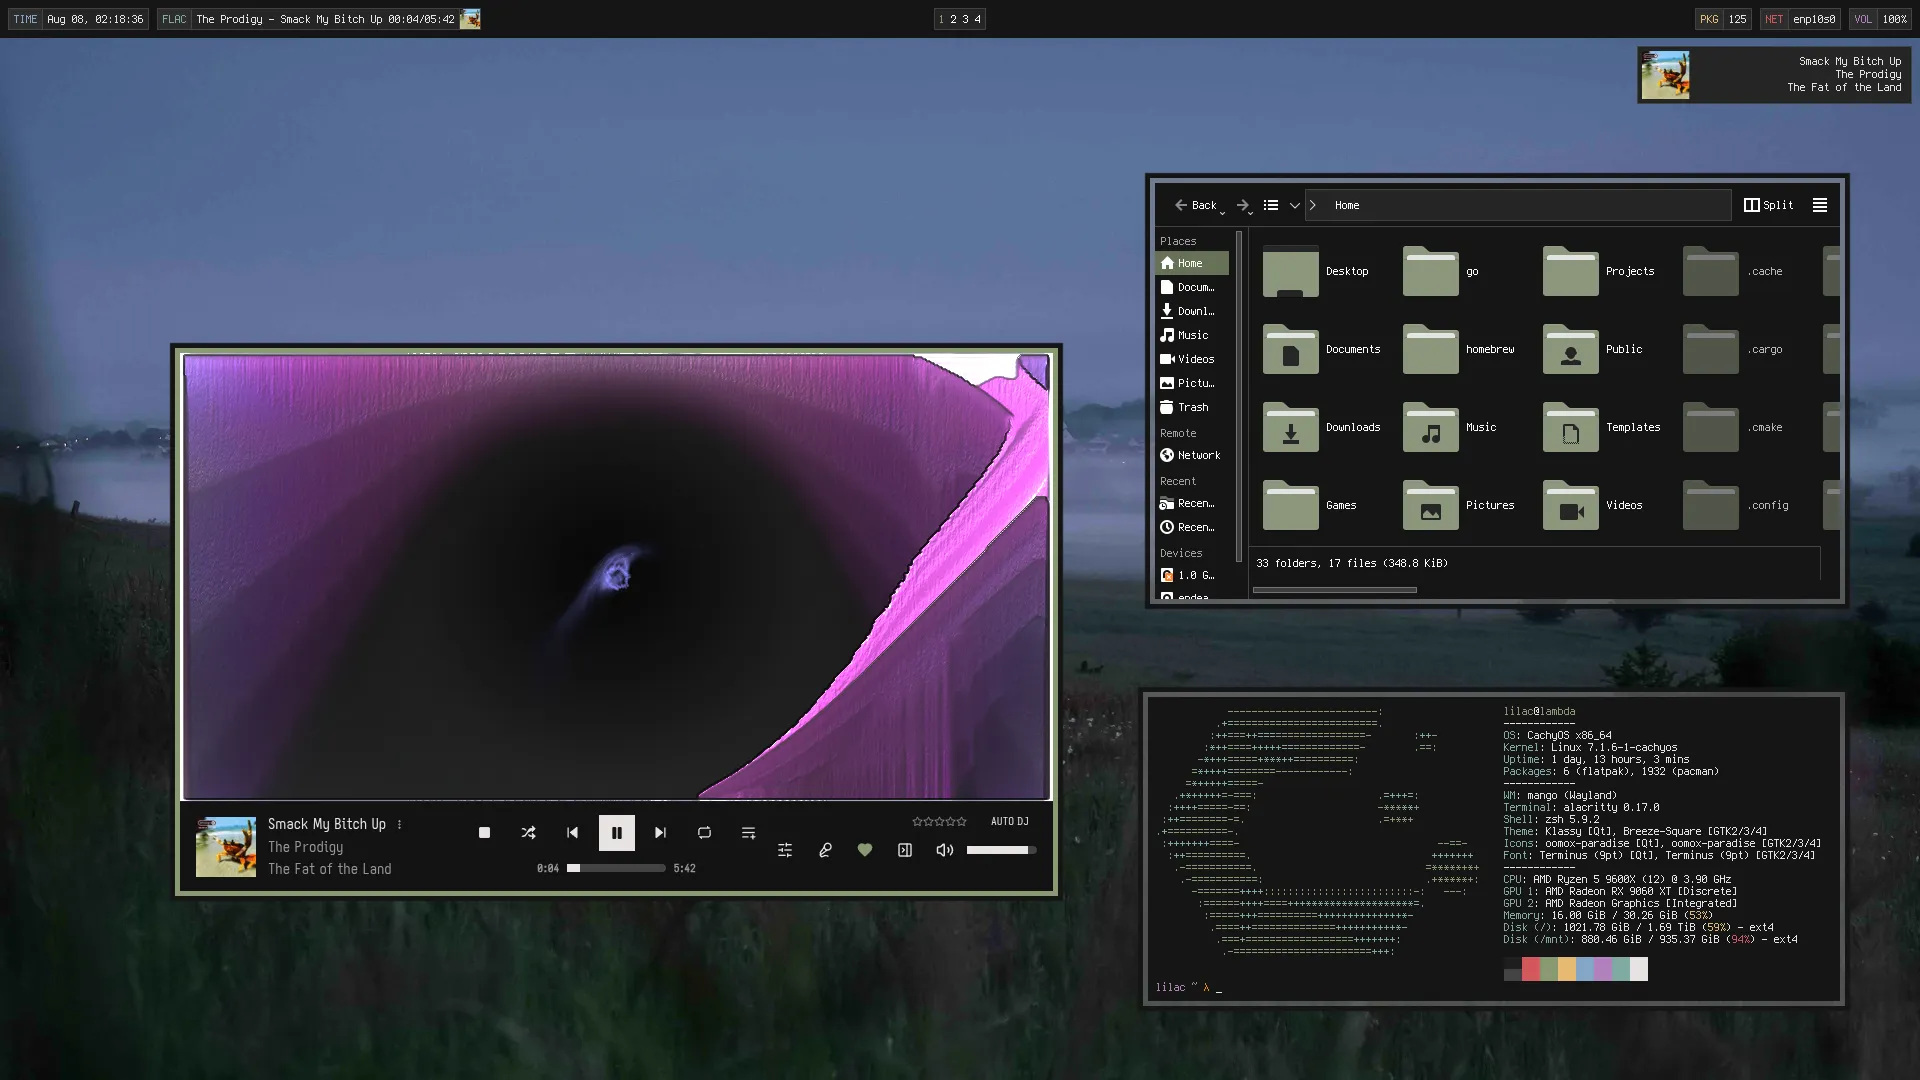Select the Projects folder icon

coord(1570,271)
